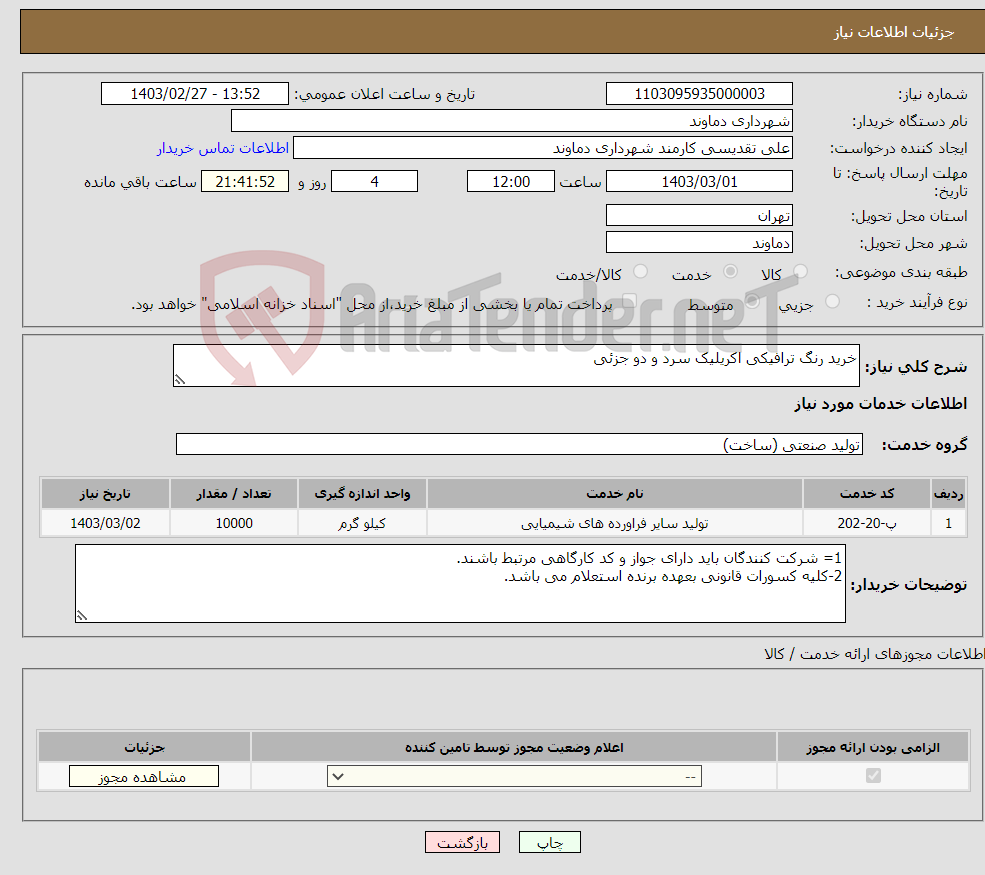Click the جزئیات column header in permits table
This screenshot has height=875, width=985.
tap(144, 747)
